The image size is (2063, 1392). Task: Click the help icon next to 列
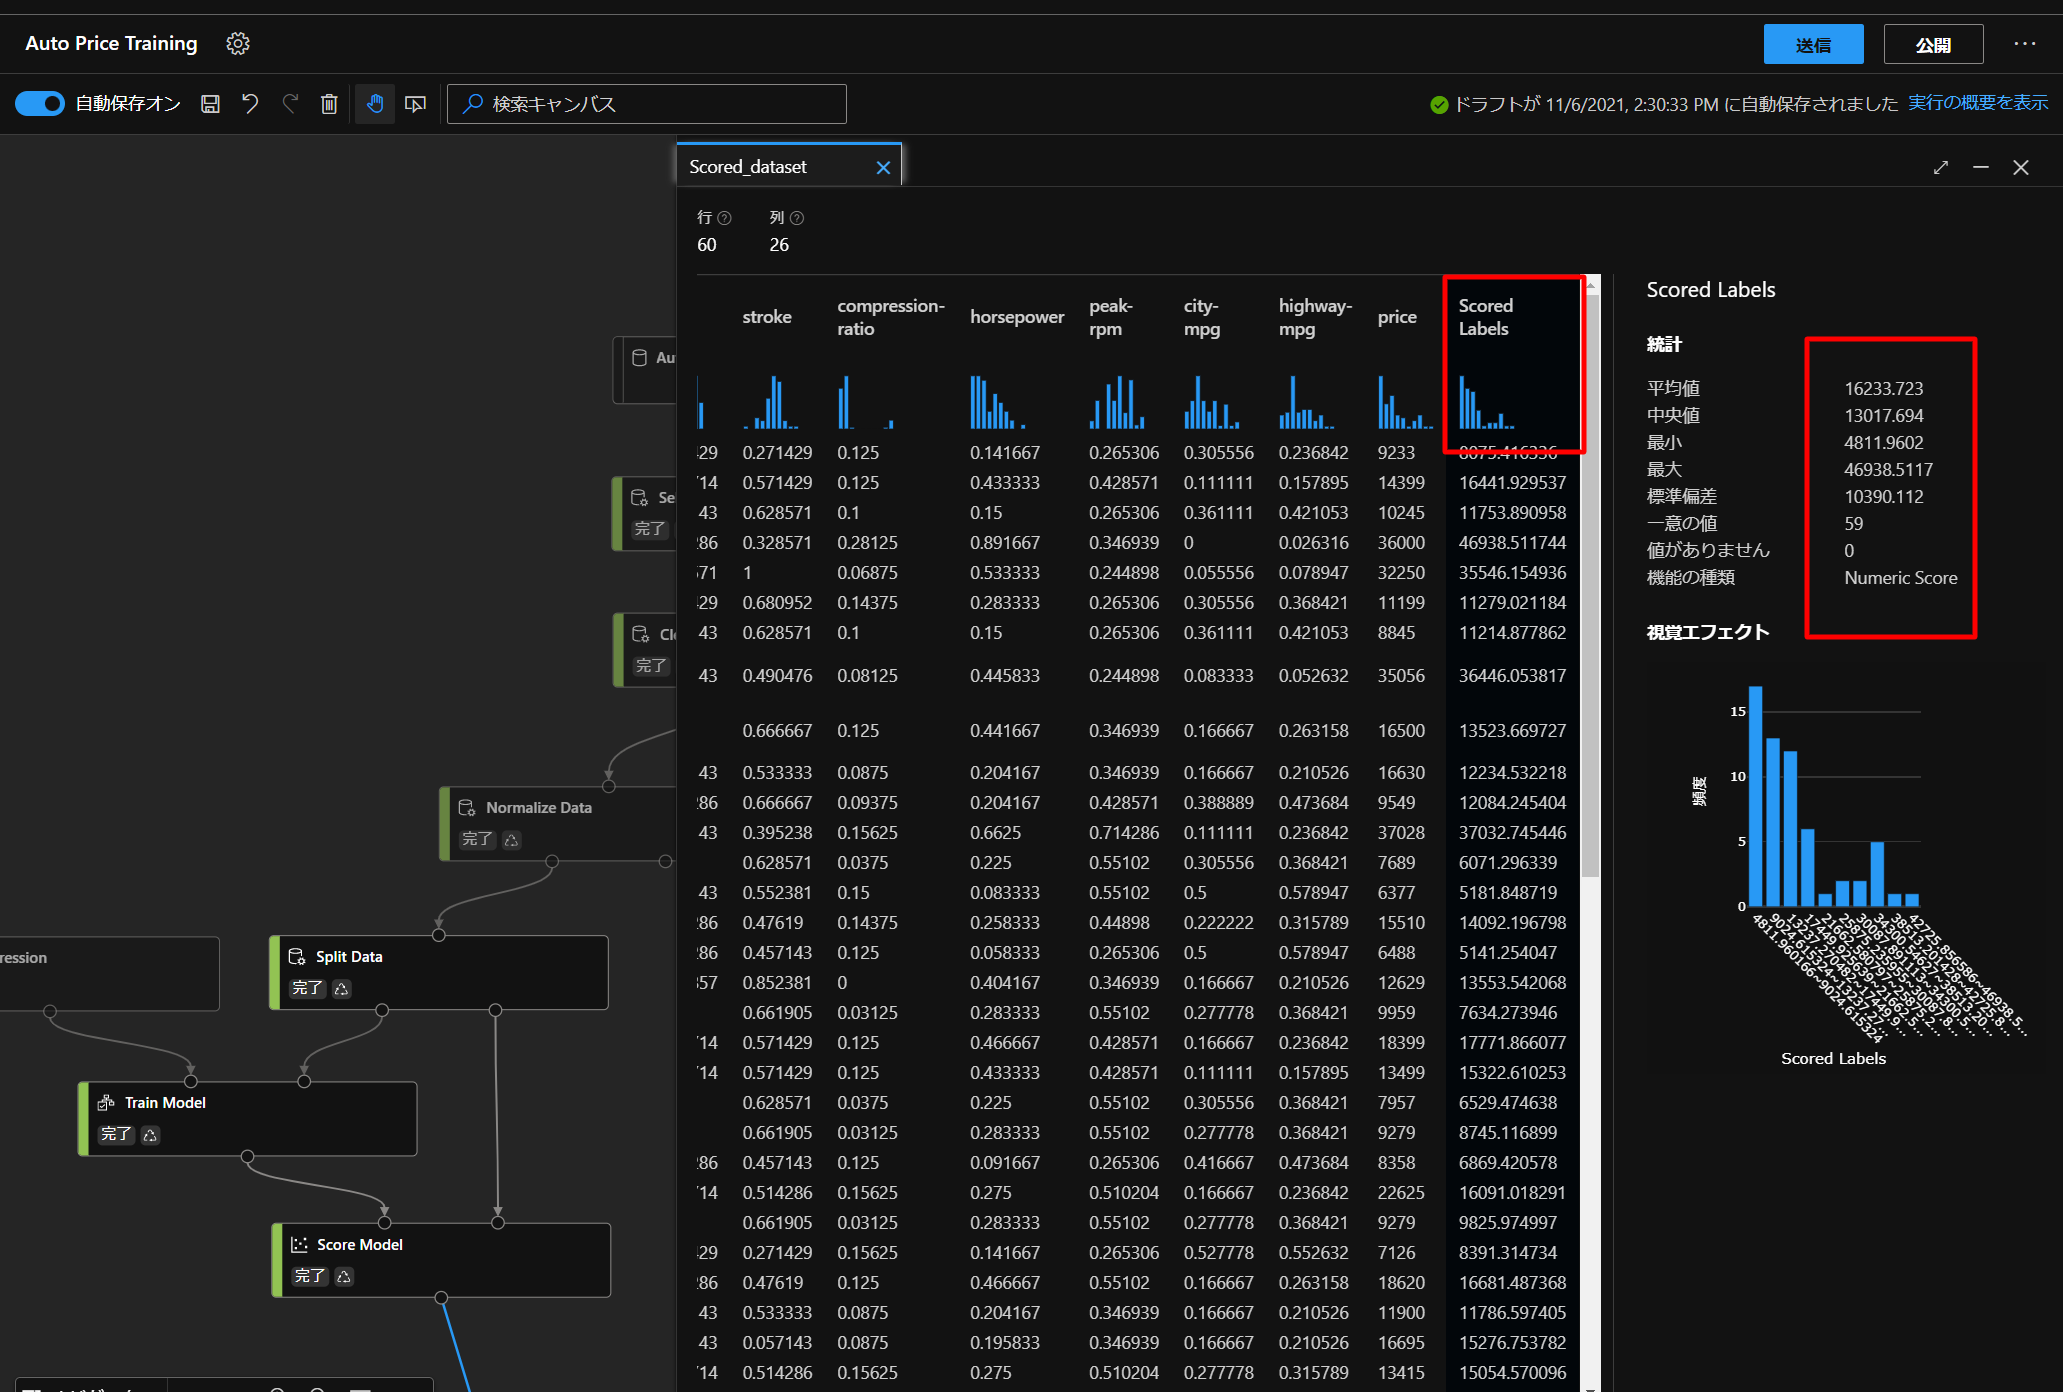pyautogui.click(x=797, y=218)
